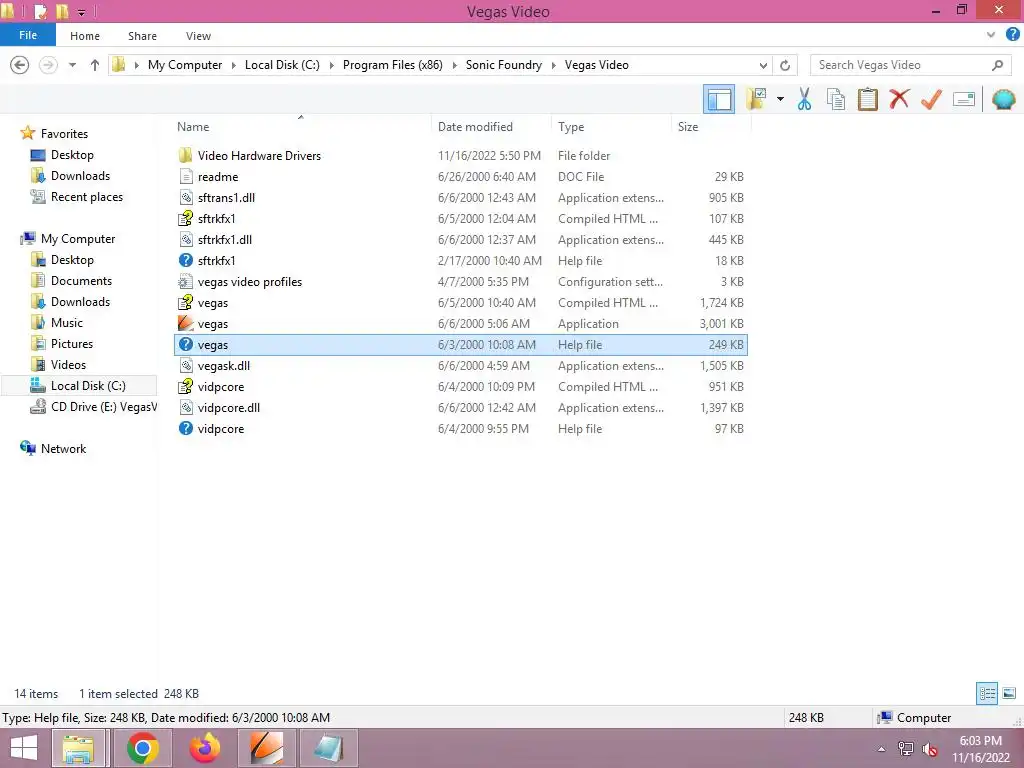Select the readme DOC file

click(461, 176)
